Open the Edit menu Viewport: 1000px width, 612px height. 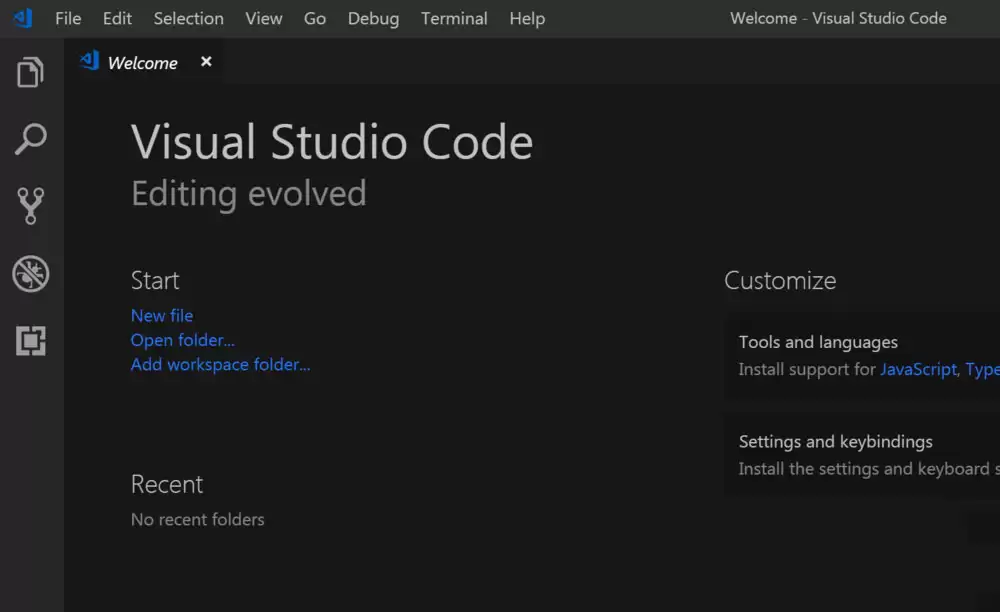[x=117, y=18]
